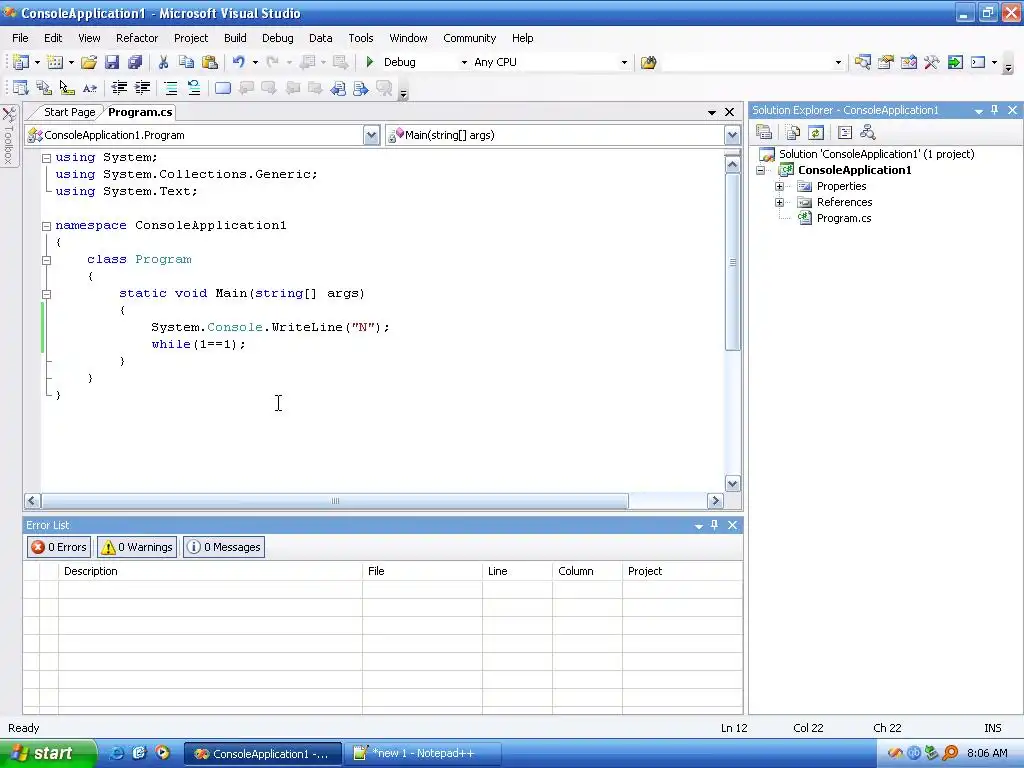
Task: Cut selection using the scissors icon
Action: pos(163,62)
